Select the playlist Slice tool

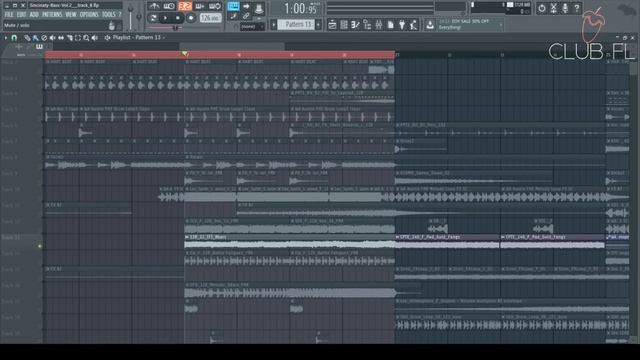[69, 38]
